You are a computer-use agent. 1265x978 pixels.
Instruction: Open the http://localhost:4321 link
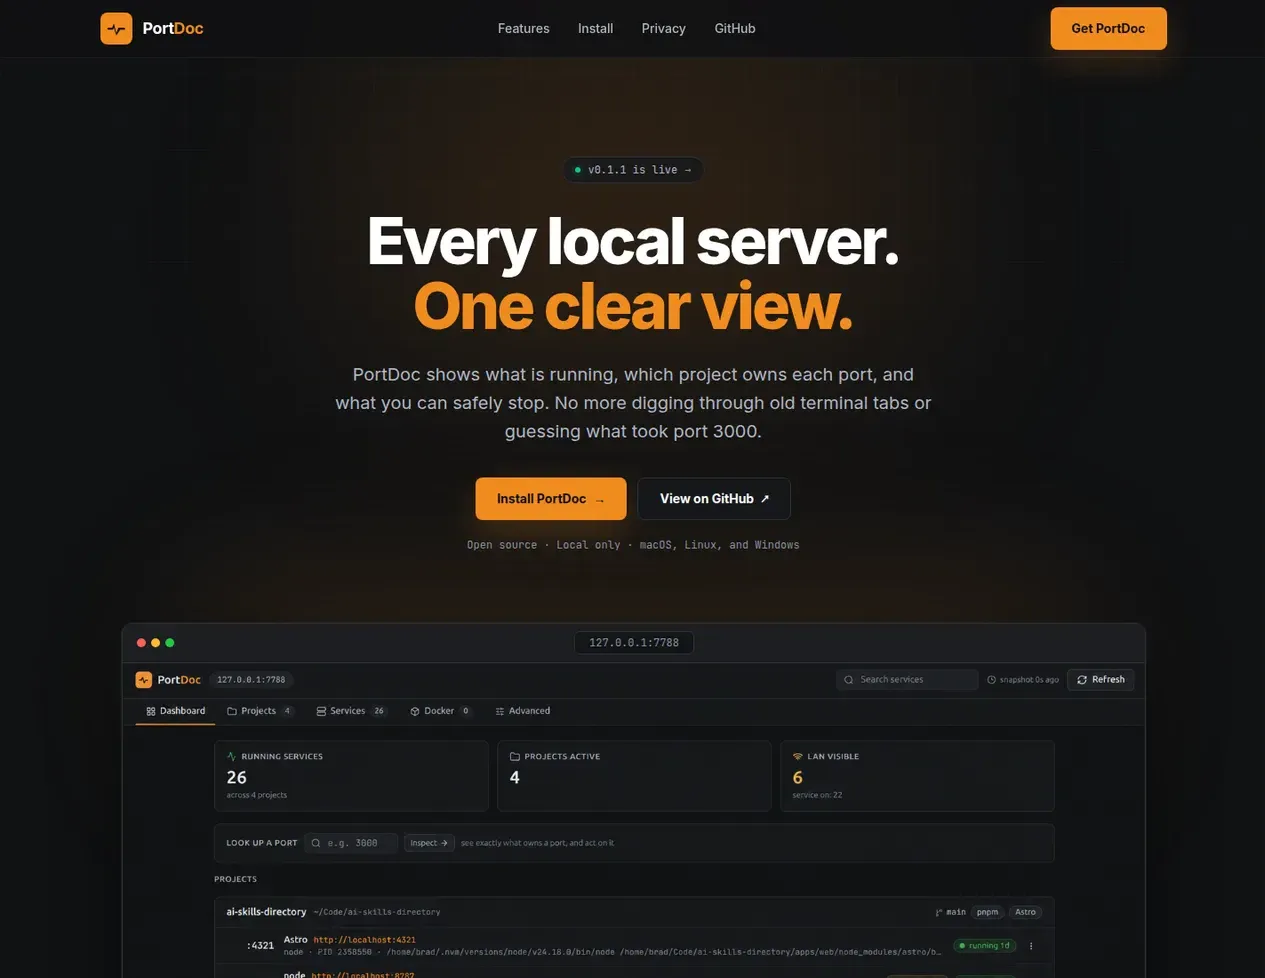coord(364,940)
